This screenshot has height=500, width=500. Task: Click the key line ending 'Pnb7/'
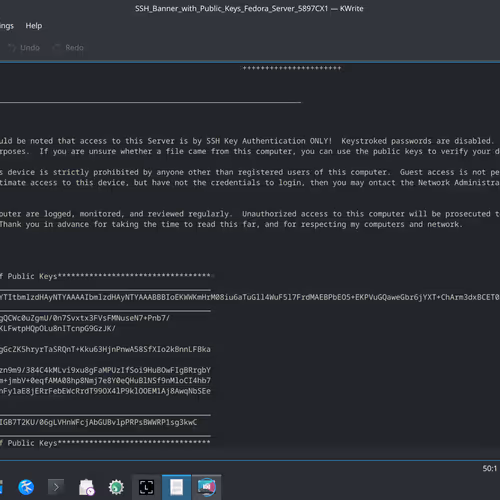[x=85, y=318]
